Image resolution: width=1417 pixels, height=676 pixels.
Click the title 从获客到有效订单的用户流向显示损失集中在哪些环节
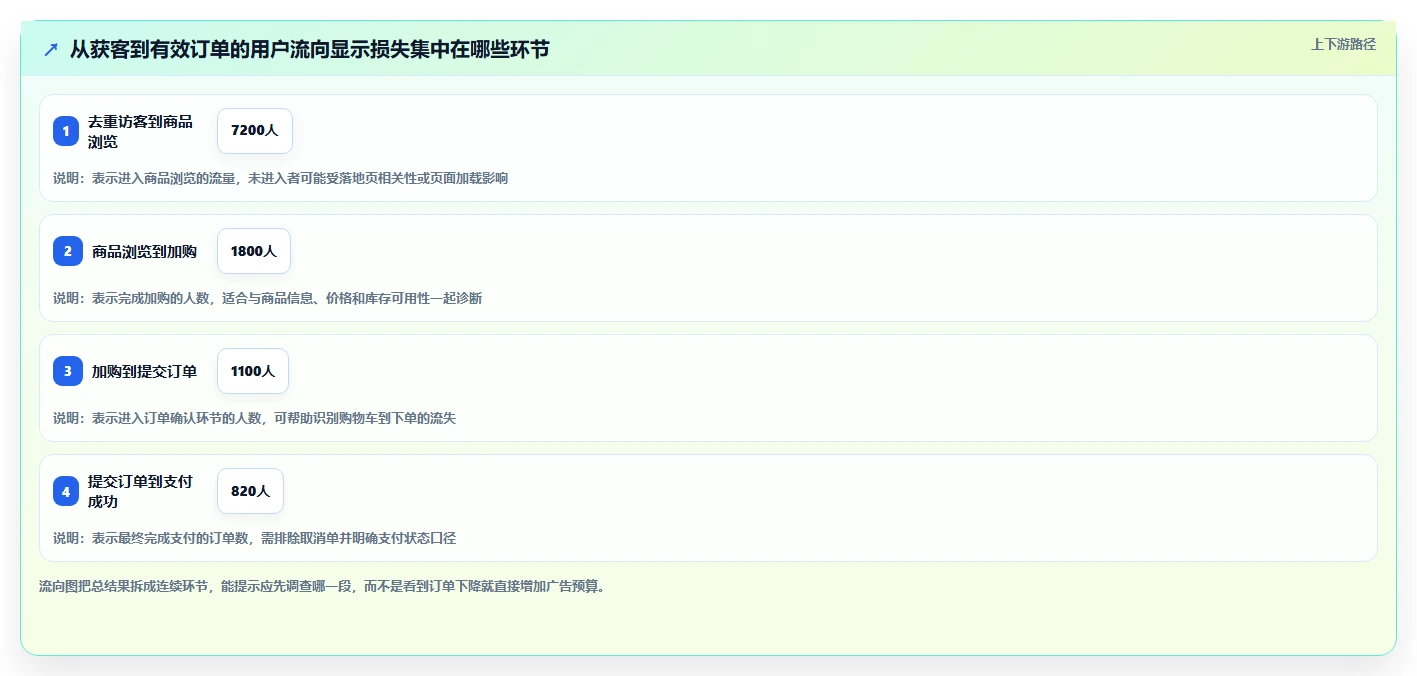(309, 49)
